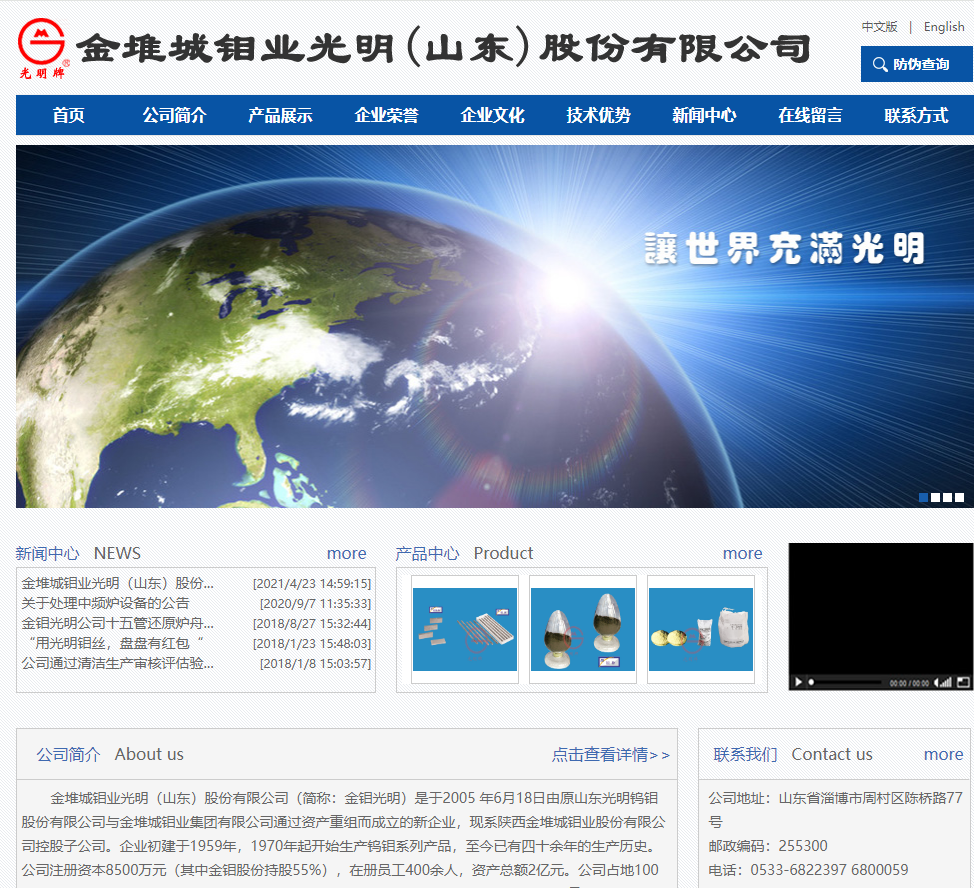This screenshot has width=974, height=888.
Task: Open 技术优势 menu item
Action: 598,115
